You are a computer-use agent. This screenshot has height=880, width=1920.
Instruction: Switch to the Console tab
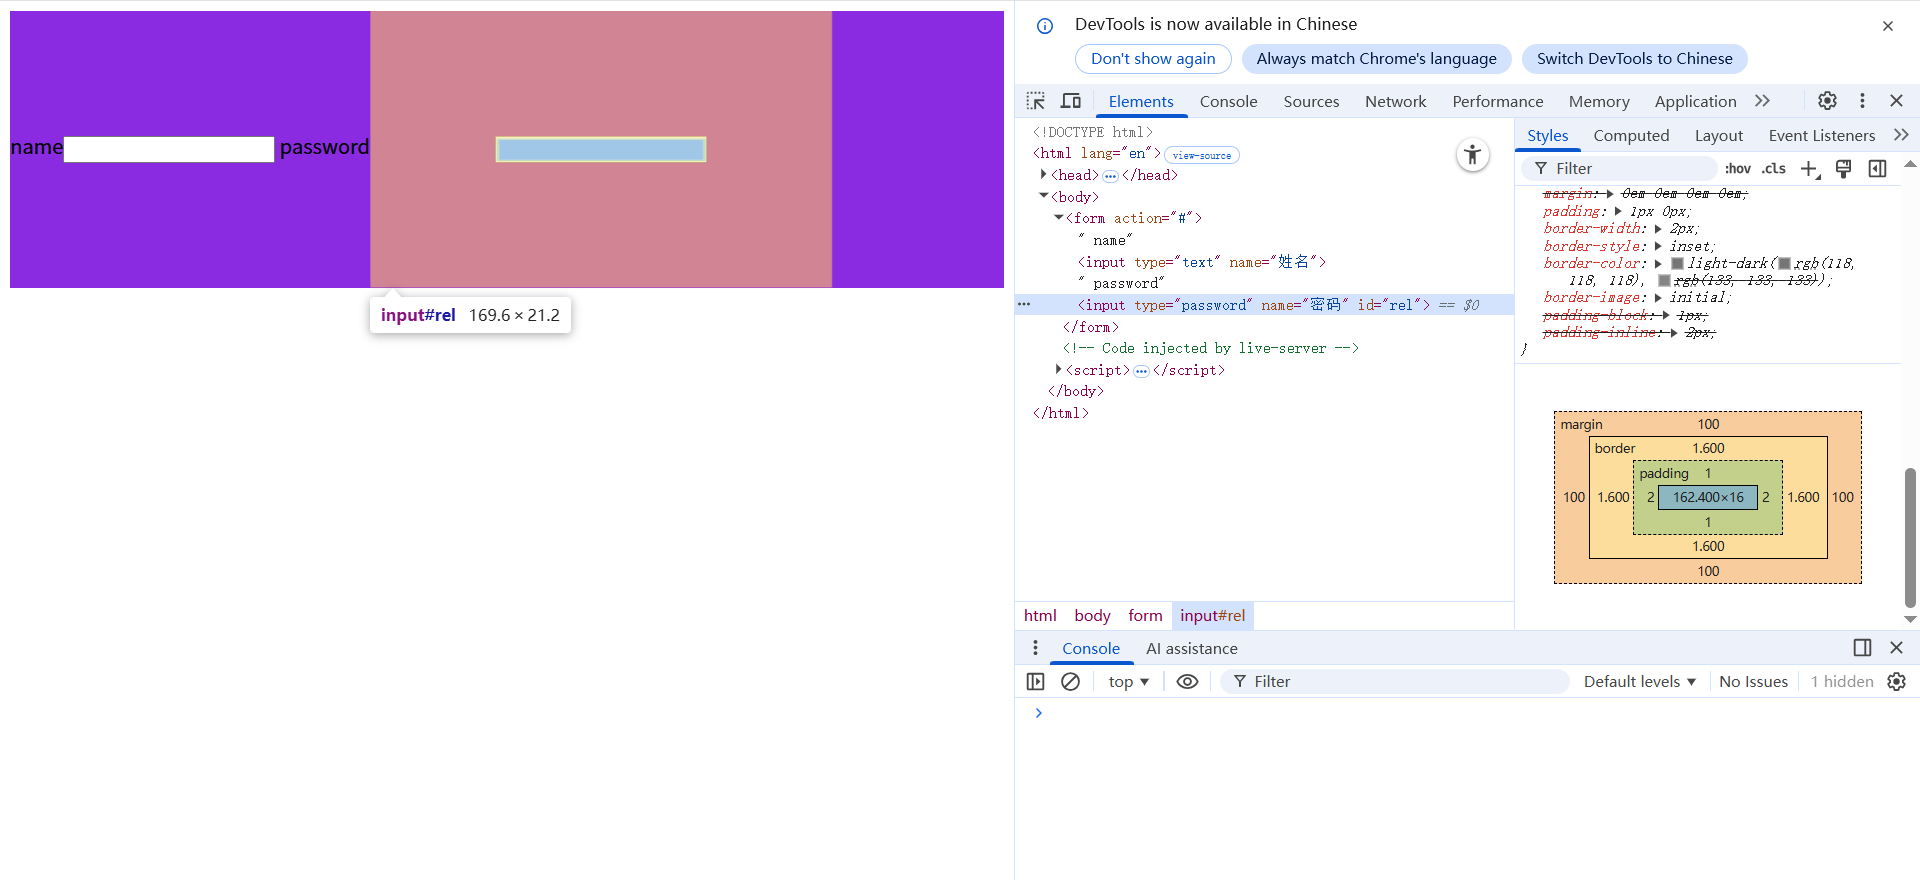pyautogui.click(x=1228, y=101)
